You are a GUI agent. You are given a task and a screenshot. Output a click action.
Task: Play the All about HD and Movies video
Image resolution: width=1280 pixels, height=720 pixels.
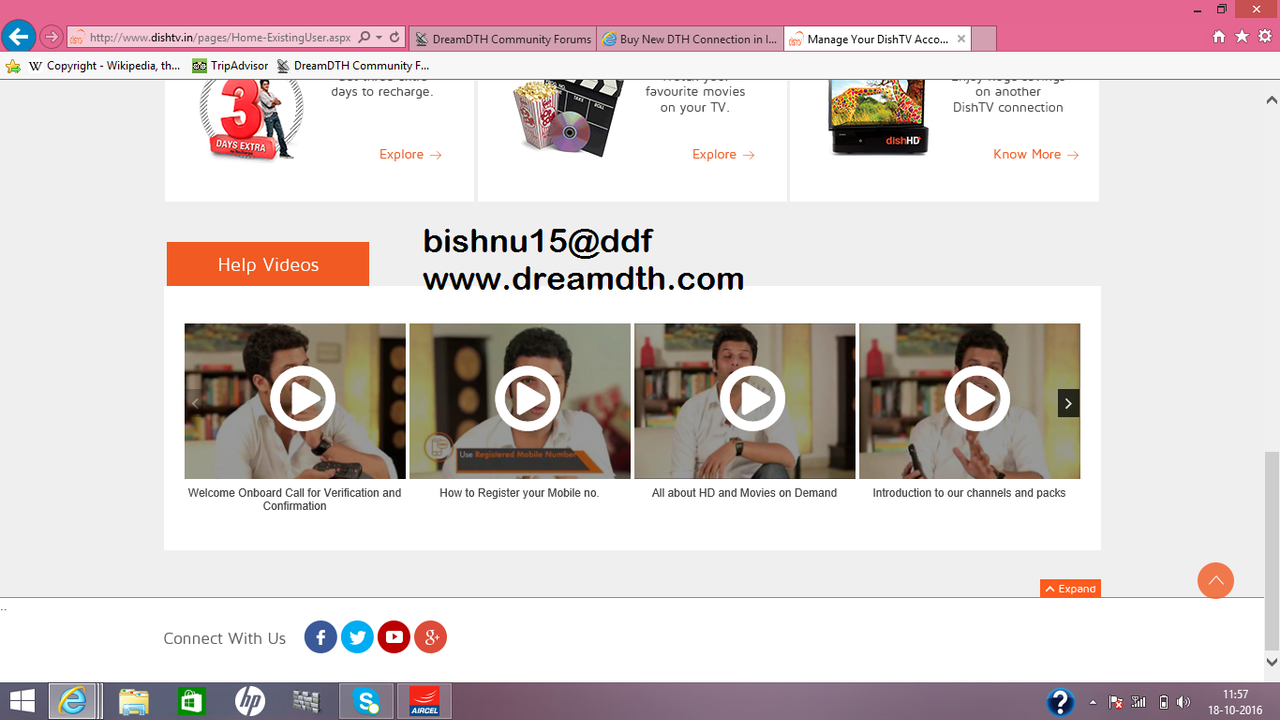point(752,398)
